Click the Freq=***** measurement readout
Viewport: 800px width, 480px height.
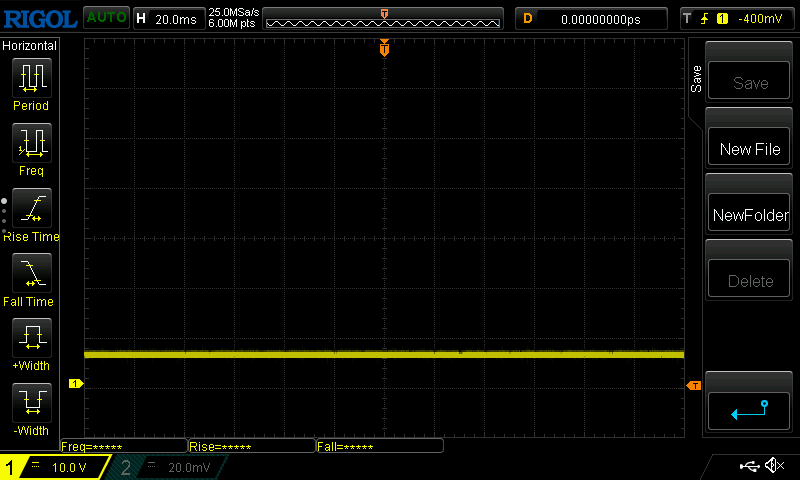pos(124,446)
